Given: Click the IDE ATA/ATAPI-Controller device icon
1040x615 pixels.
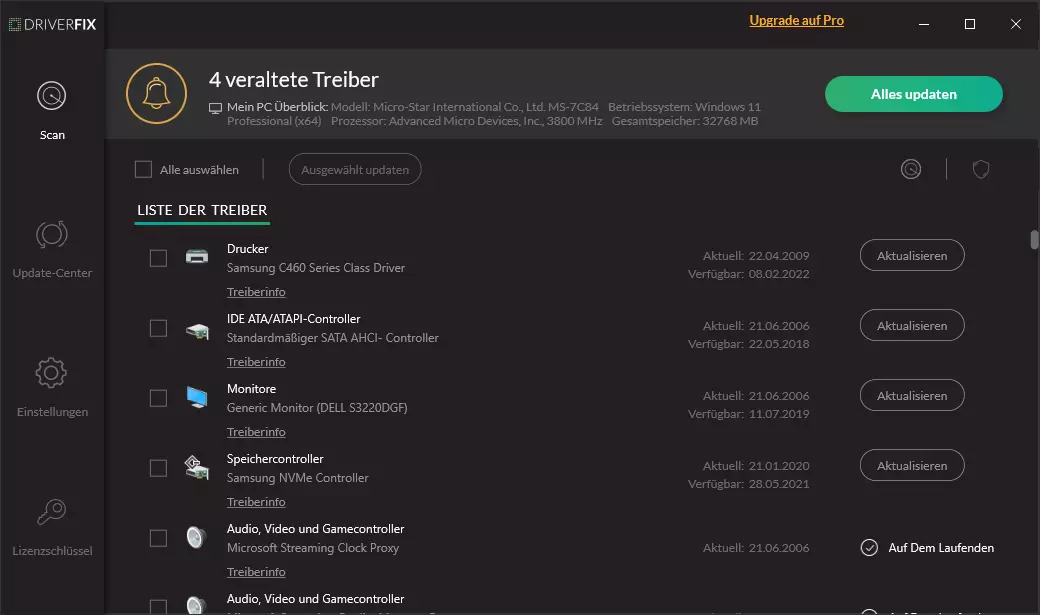Looking at the screenshot, I should 197,330.
